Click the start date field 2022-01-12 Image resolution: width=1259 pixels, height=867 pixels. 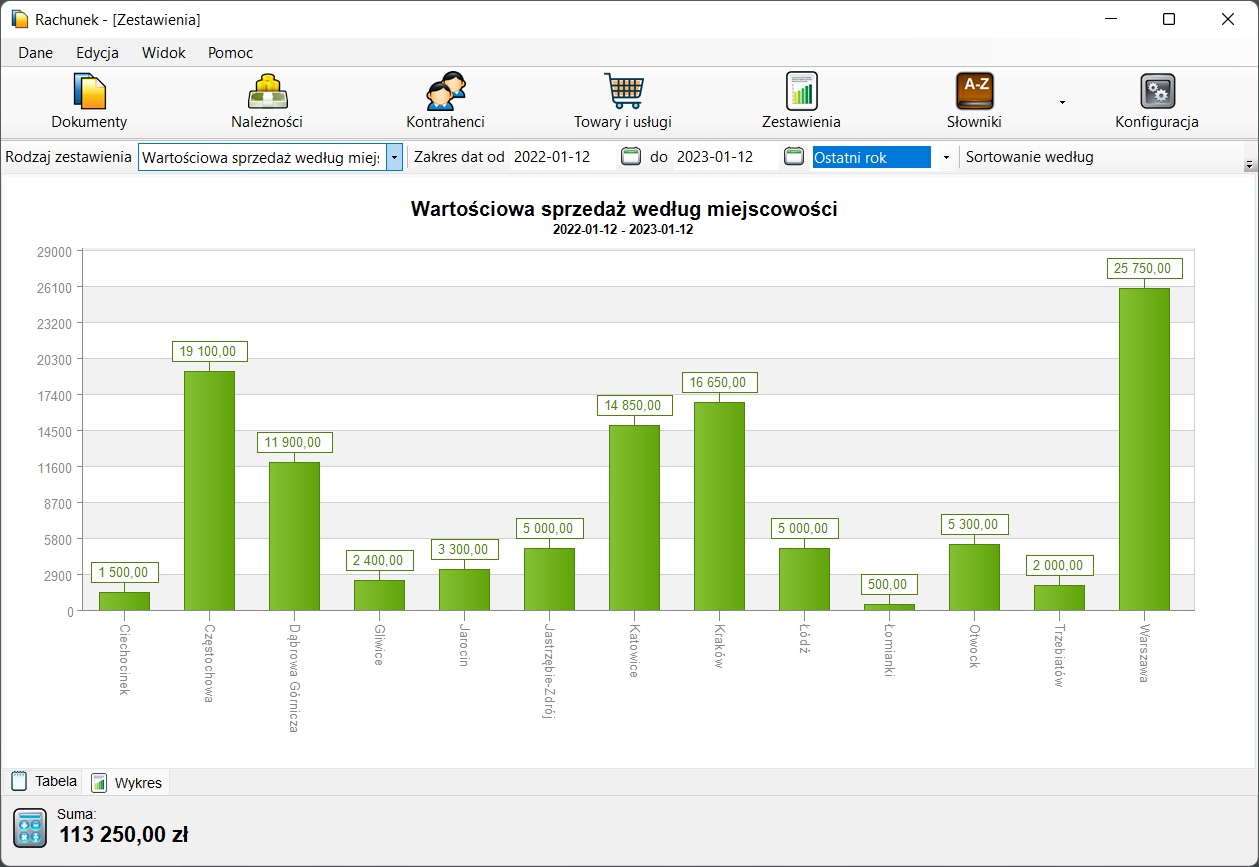(562, 157)
